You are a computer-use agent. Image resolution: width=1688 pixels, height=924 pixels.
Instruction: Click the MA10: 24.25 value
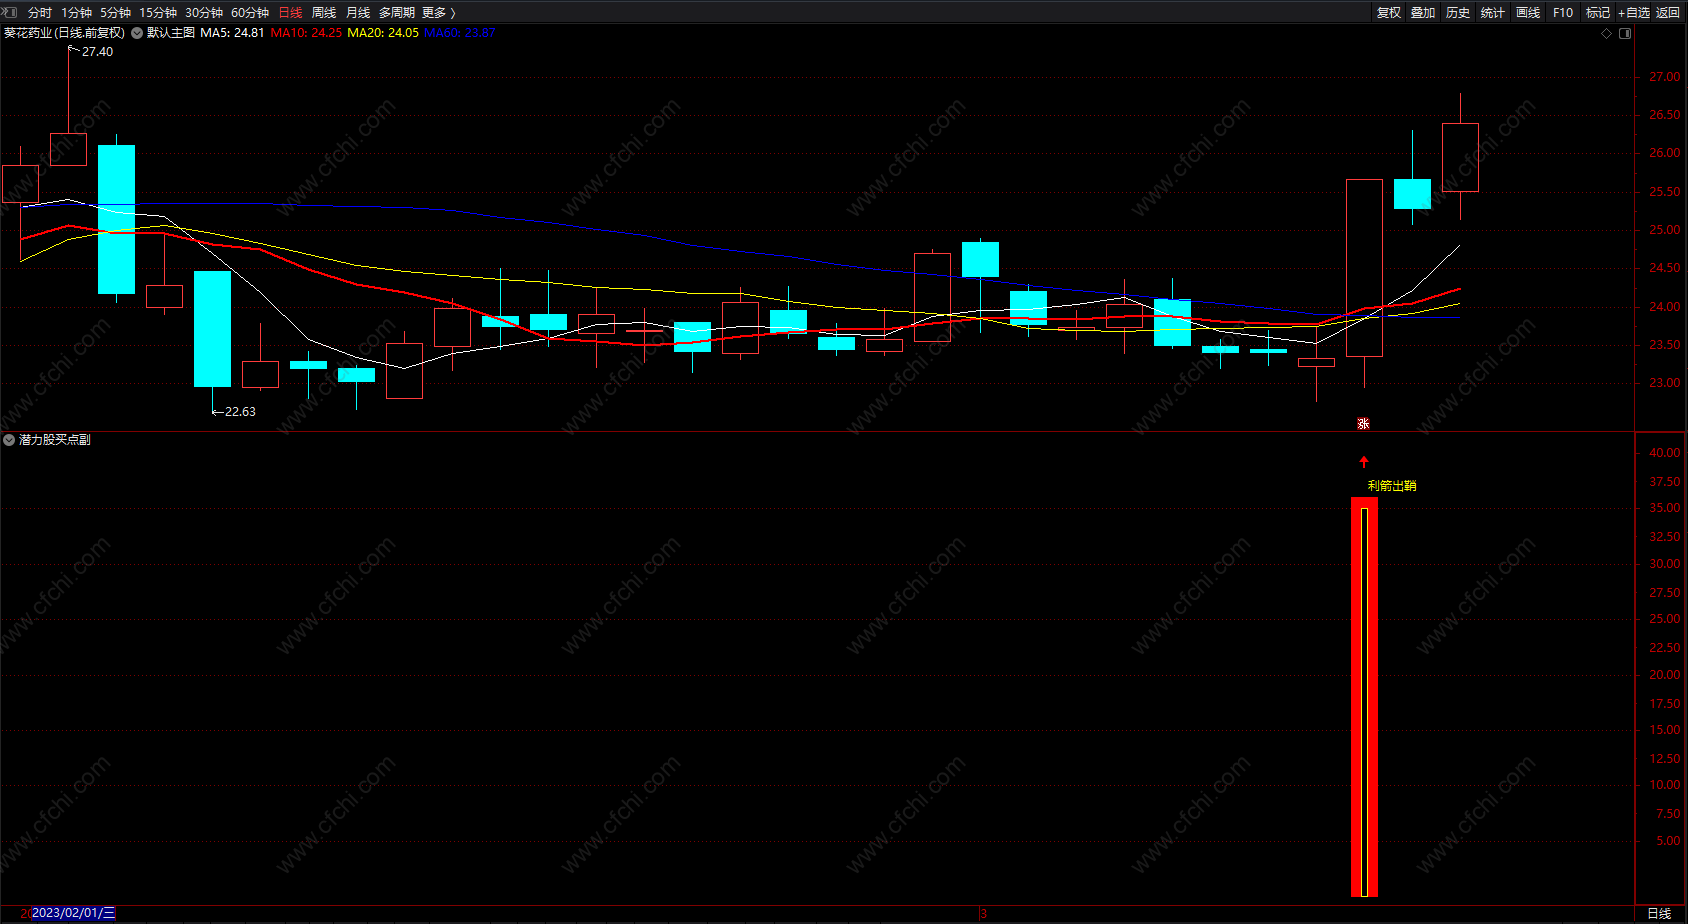pos(306,33)
